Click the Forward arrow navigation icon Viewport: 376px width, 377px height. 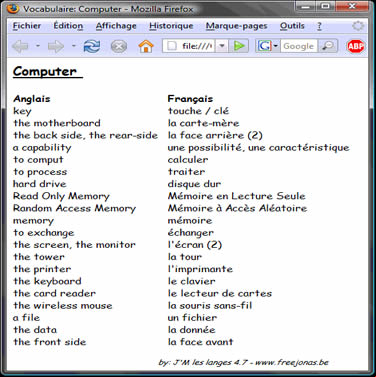click(x=56, y=46)
